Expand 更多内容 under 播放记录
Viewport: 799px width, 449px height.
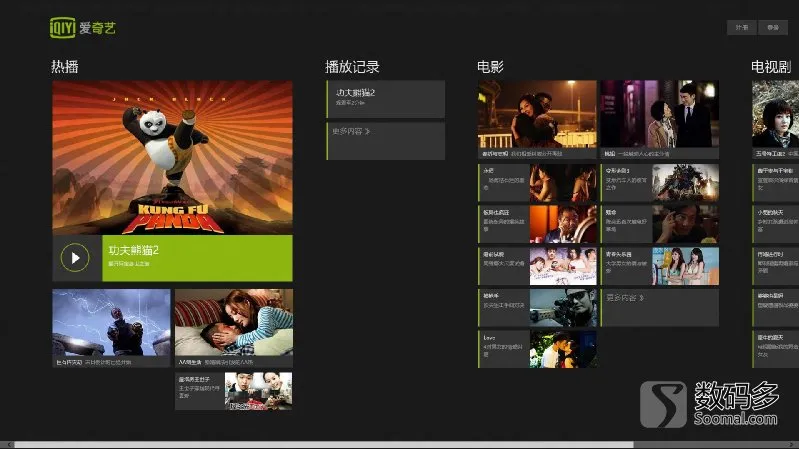click(386, 141)
